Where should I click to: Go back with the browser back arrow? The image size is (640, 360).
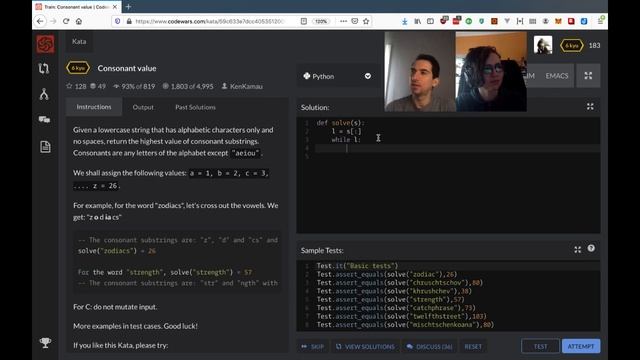[40, 21]
